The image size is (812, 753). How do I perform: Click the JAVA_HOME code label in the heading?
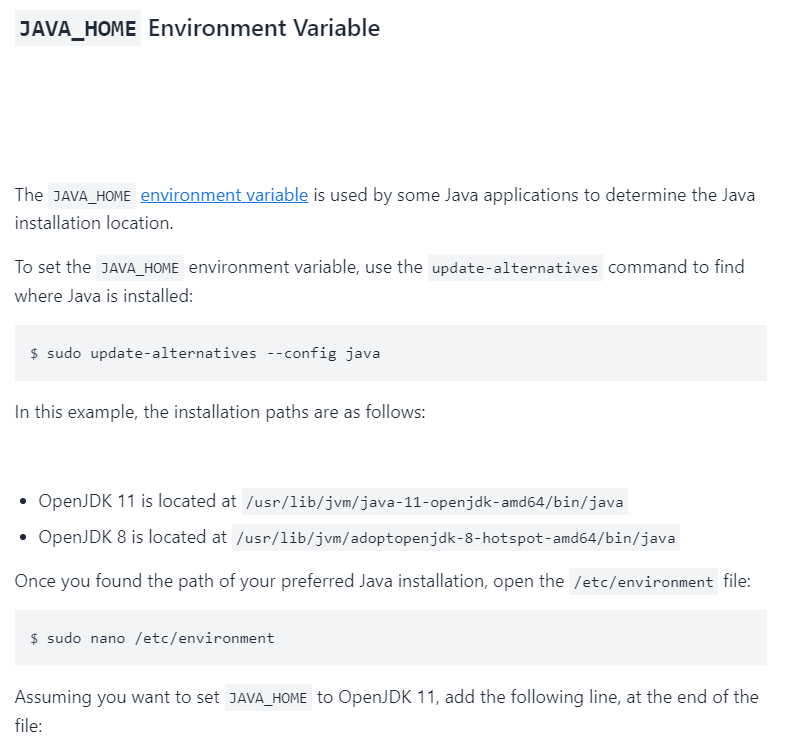click(78, 28)
